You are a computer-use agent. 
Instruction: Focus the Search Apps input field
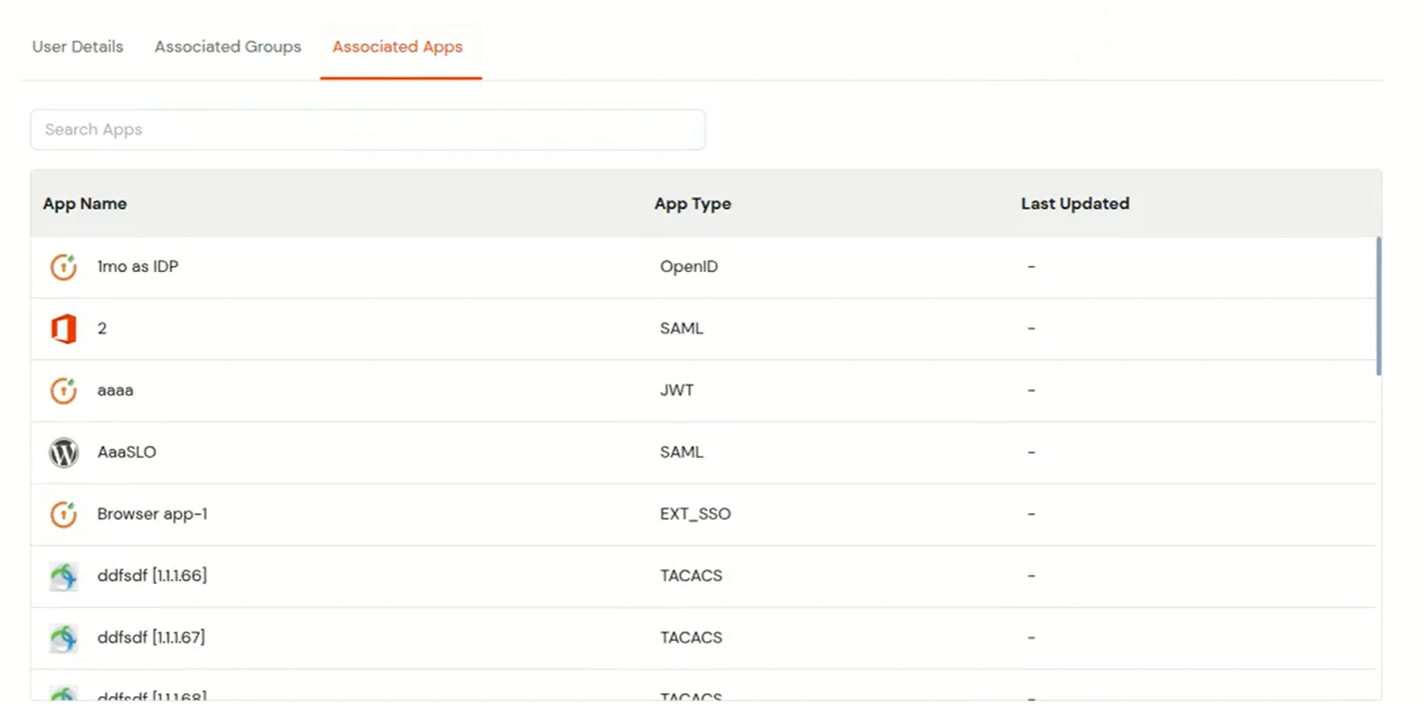[x=368, y=130]
